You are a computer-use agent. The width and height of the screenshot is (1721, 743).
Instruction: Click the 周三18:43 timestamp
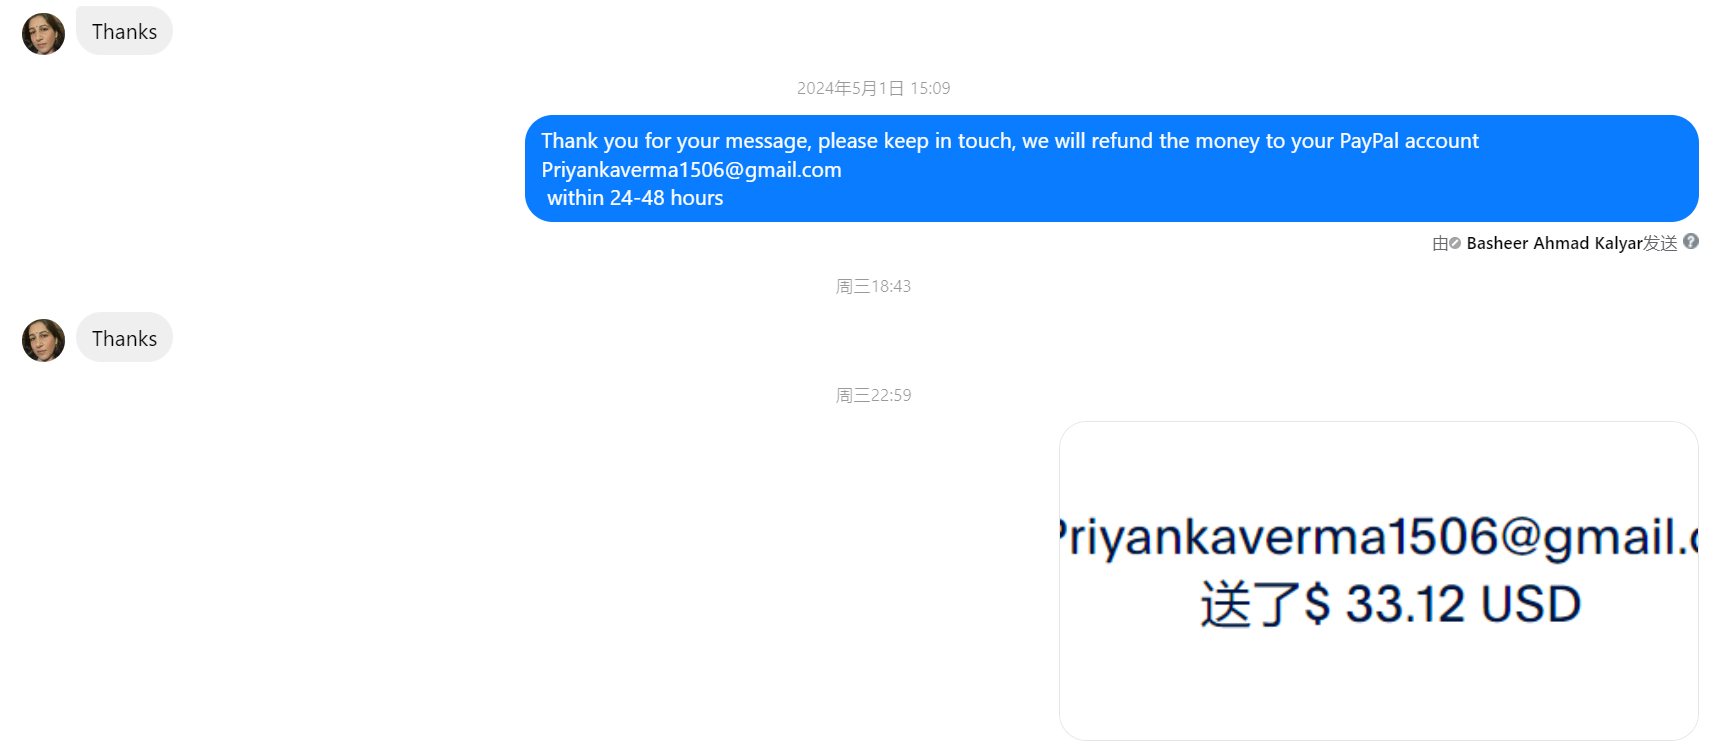[873, 286]
